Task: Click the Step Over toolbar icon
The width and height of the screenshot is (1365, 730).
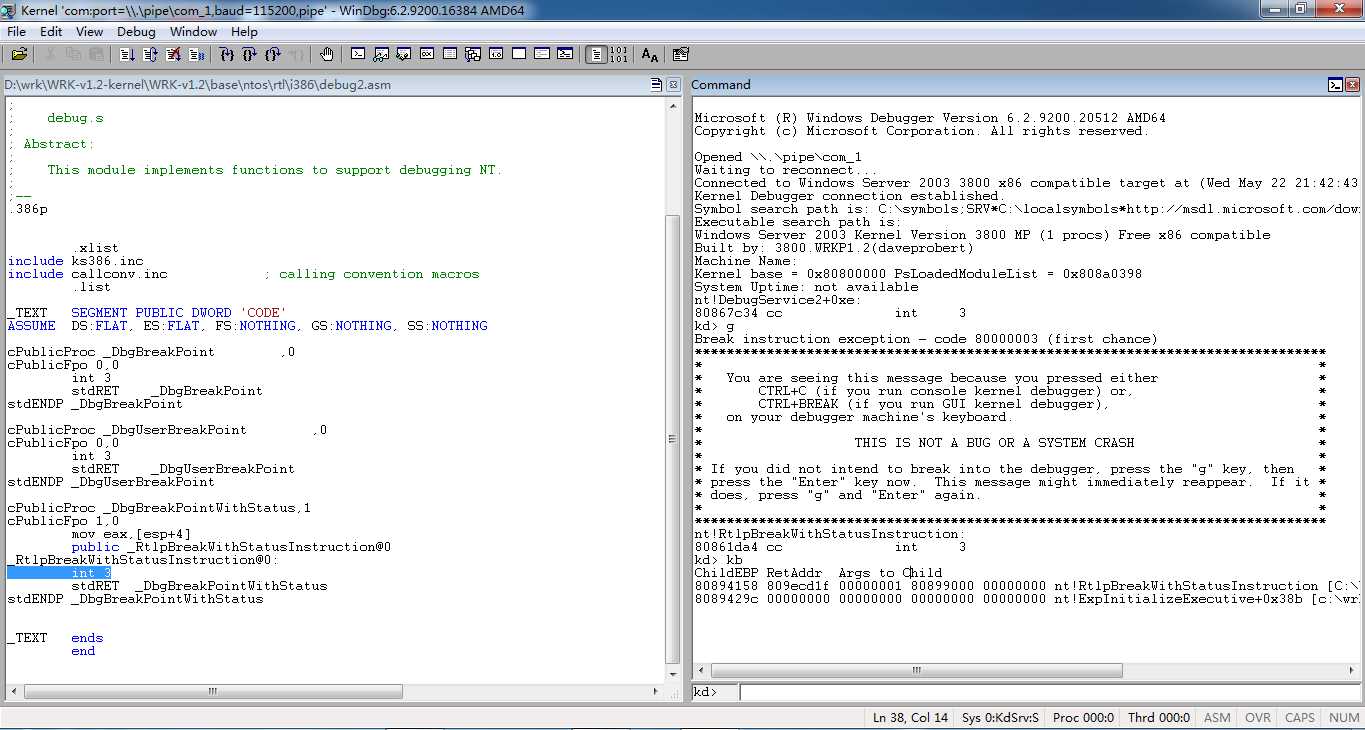Action: [x=249, y=54]
